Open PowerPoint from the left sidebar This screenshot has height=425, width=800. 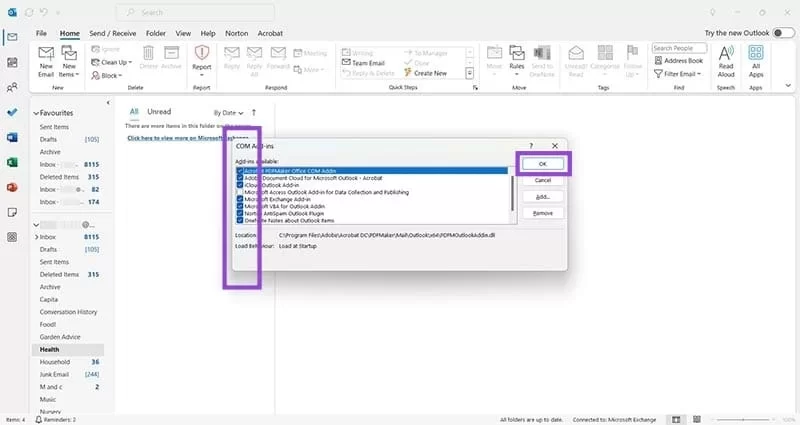point(12,187)
